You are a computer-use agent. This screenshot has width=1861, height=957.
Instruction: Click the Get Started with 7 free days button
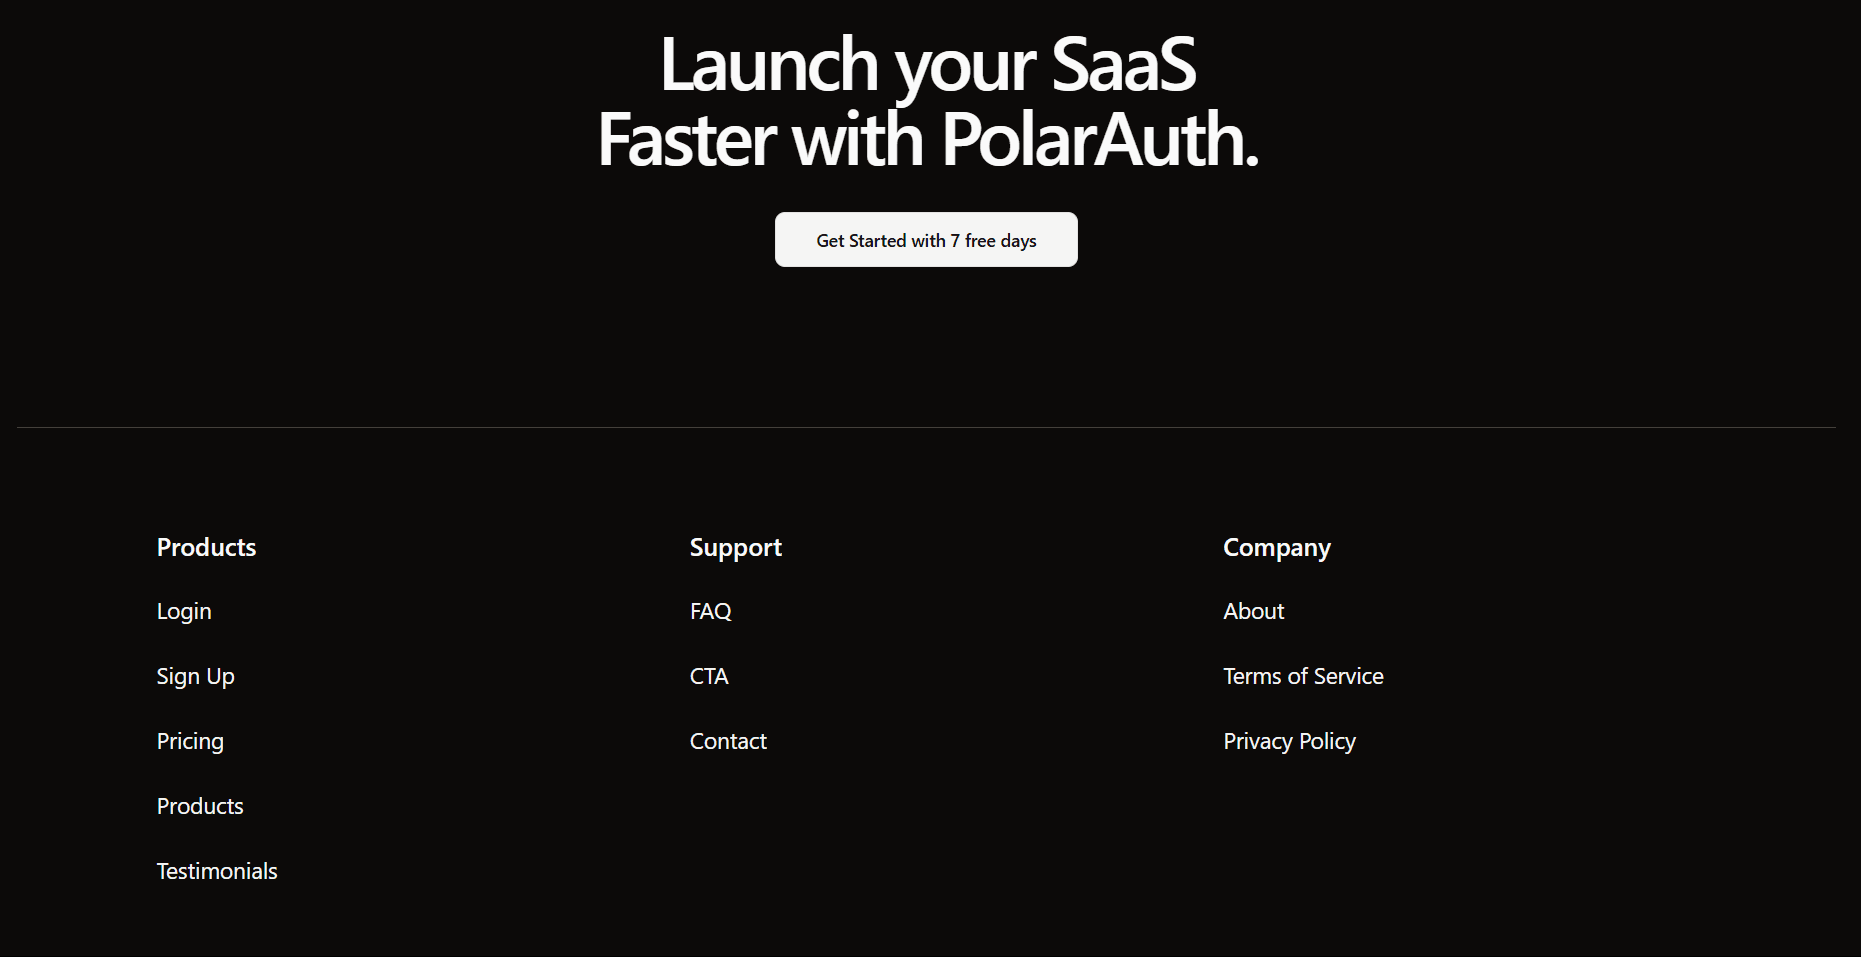point(925,239)
